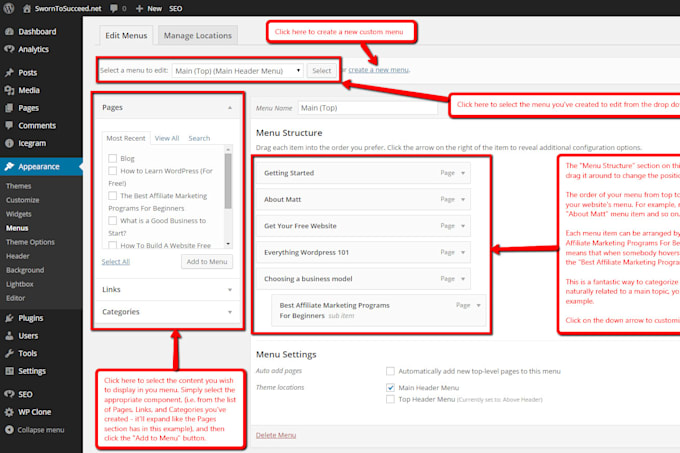This screenshot has height=453, width=680.
Task: Open the Background submenu item
Action: (x=25, y=270)
